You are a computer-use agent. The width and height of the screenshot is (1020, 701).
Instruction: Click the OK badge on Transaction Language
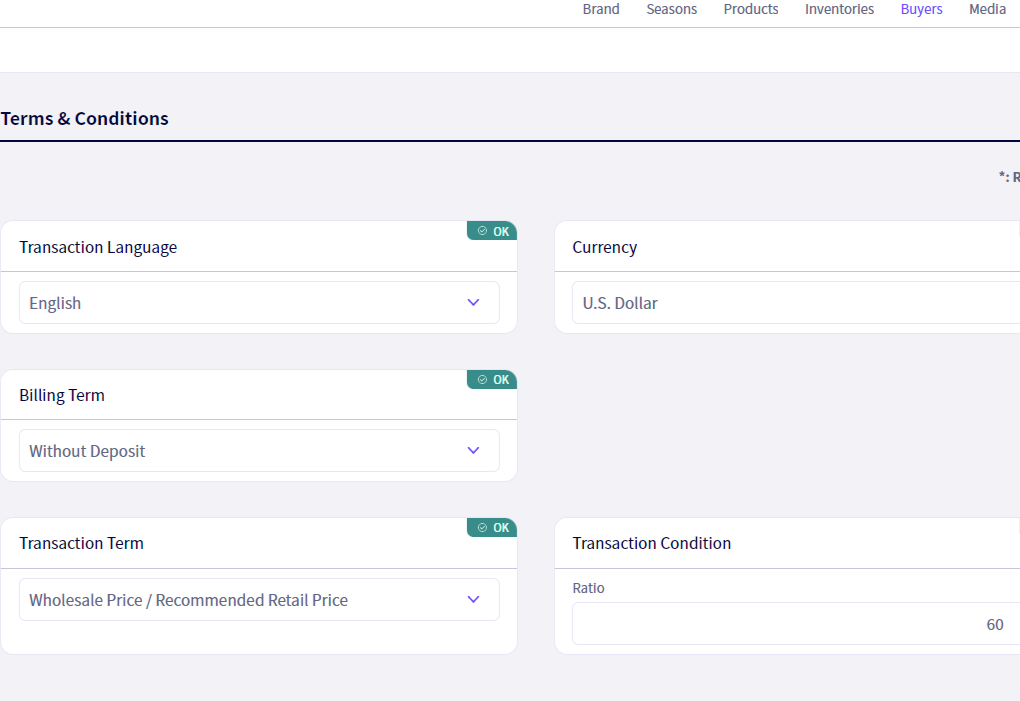pyautogui.click(x=492, y=231)
